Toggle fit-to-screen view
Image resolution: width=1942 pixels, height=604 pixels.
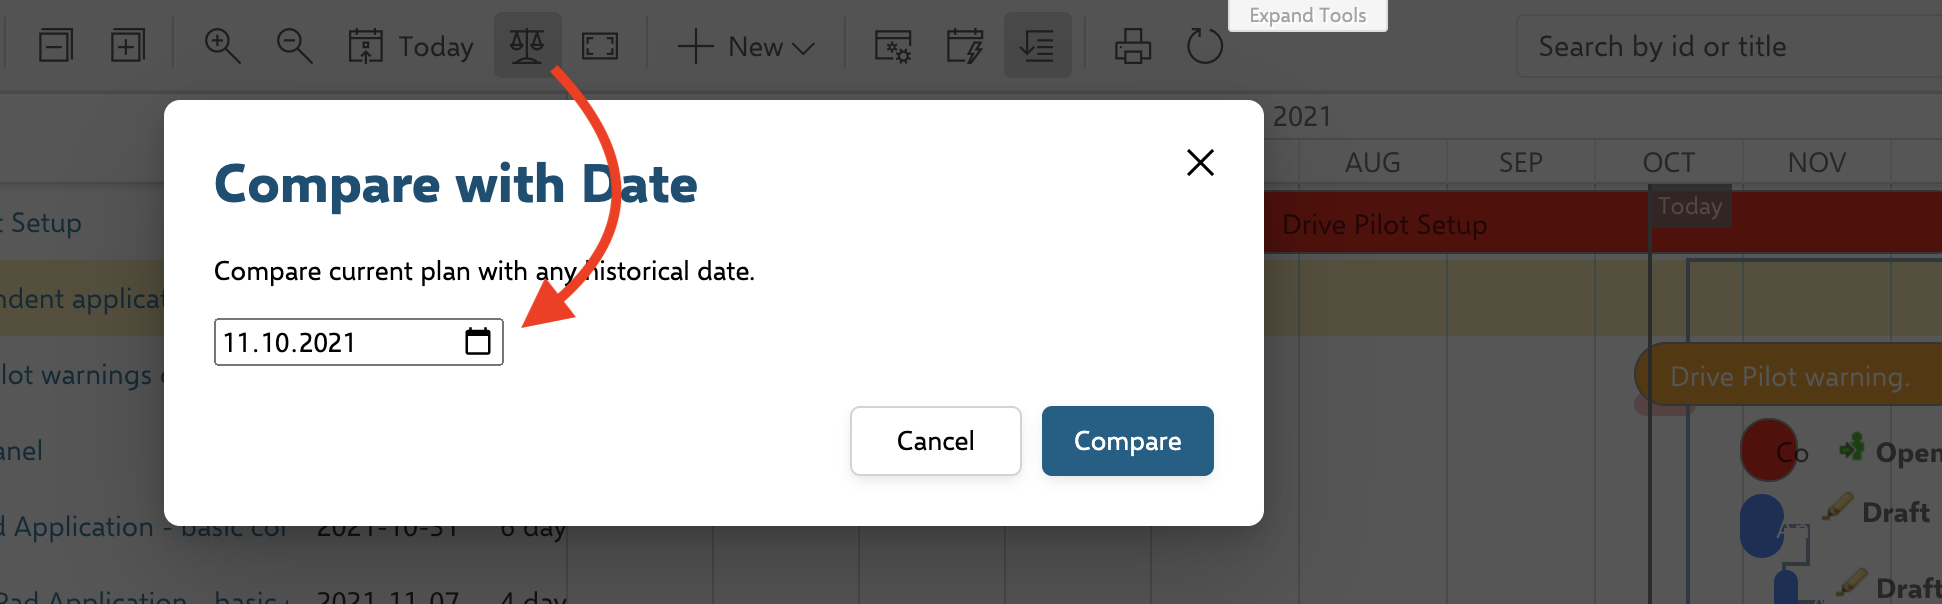tap(600, 45)
